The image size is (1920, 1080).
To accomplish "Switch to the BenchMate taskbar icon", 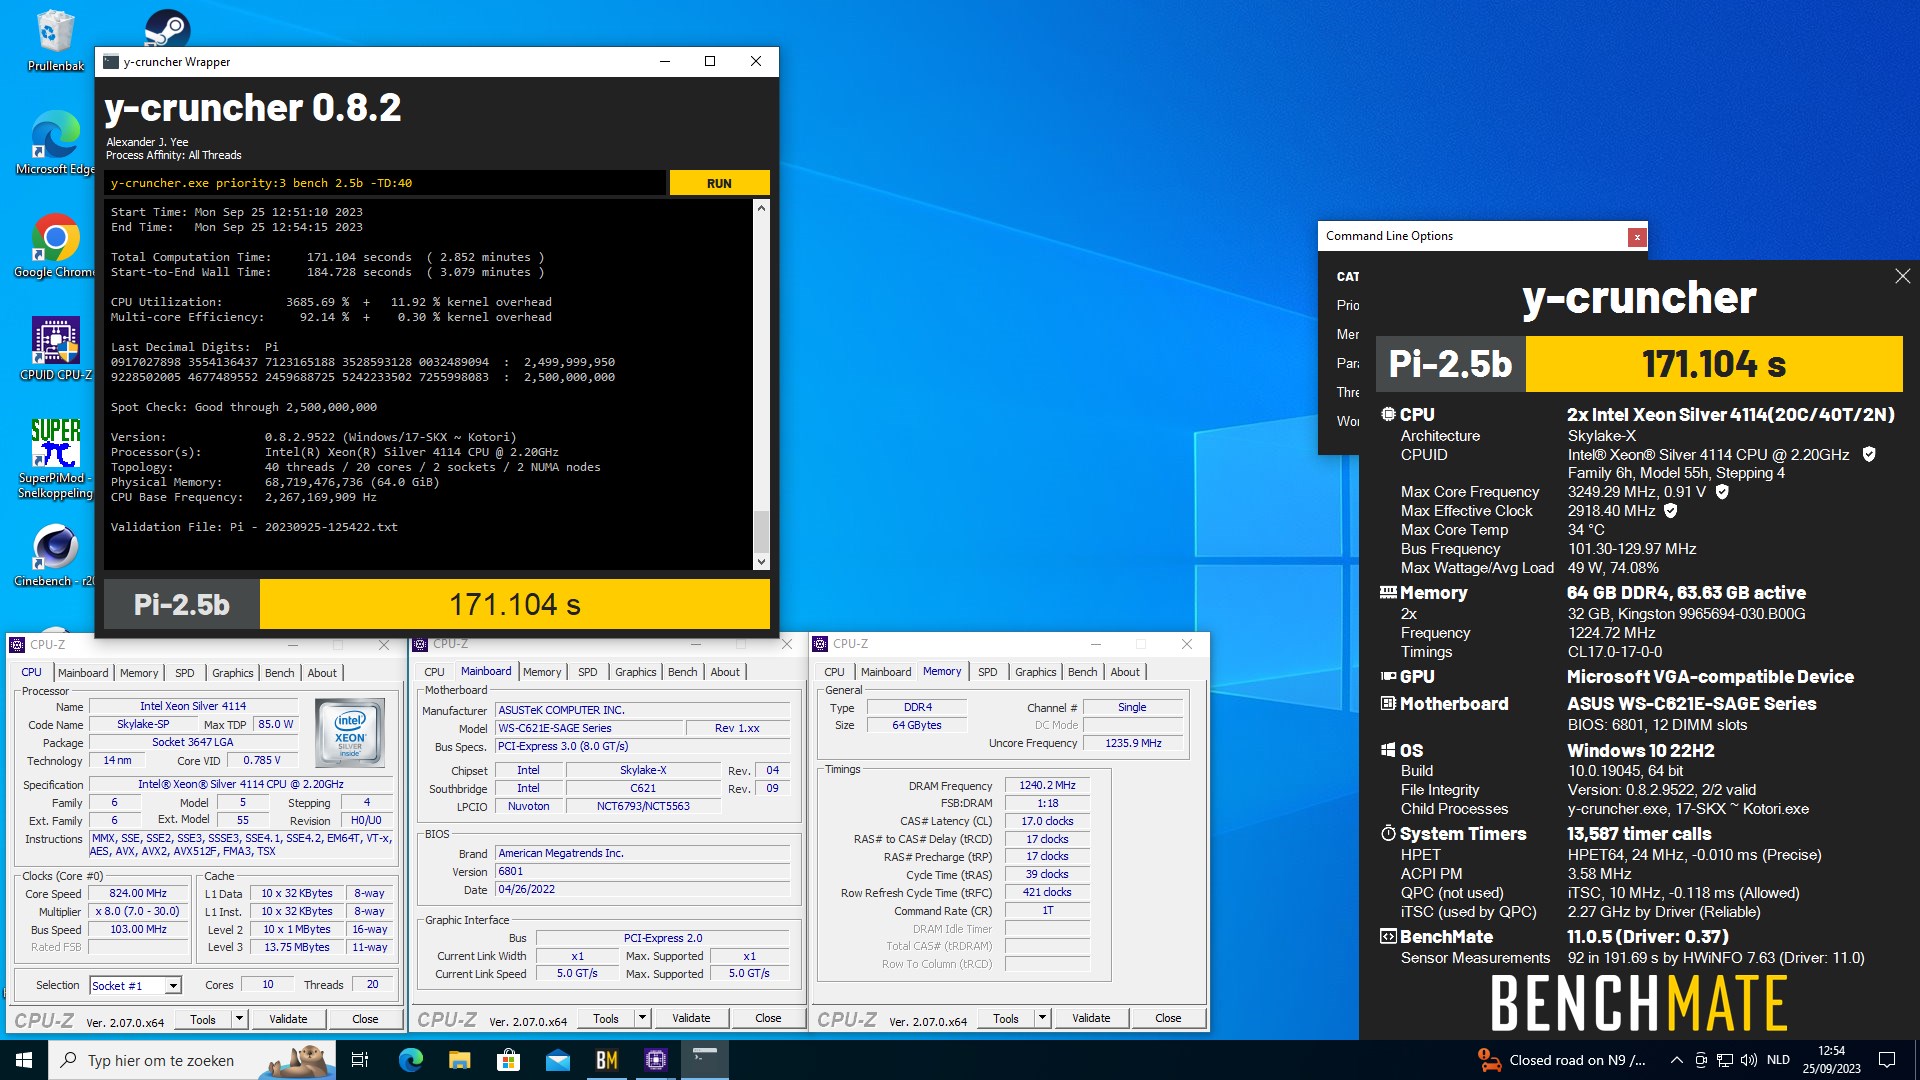I will pyautogui.click(x=607, y=1060).
